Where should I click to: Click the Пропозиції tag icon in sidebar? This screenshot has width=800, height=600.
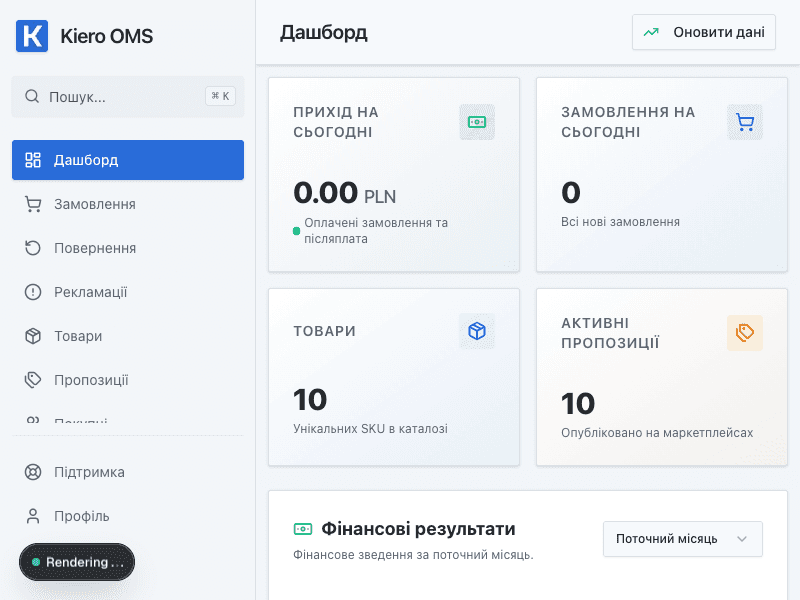(x=33, y=380)
